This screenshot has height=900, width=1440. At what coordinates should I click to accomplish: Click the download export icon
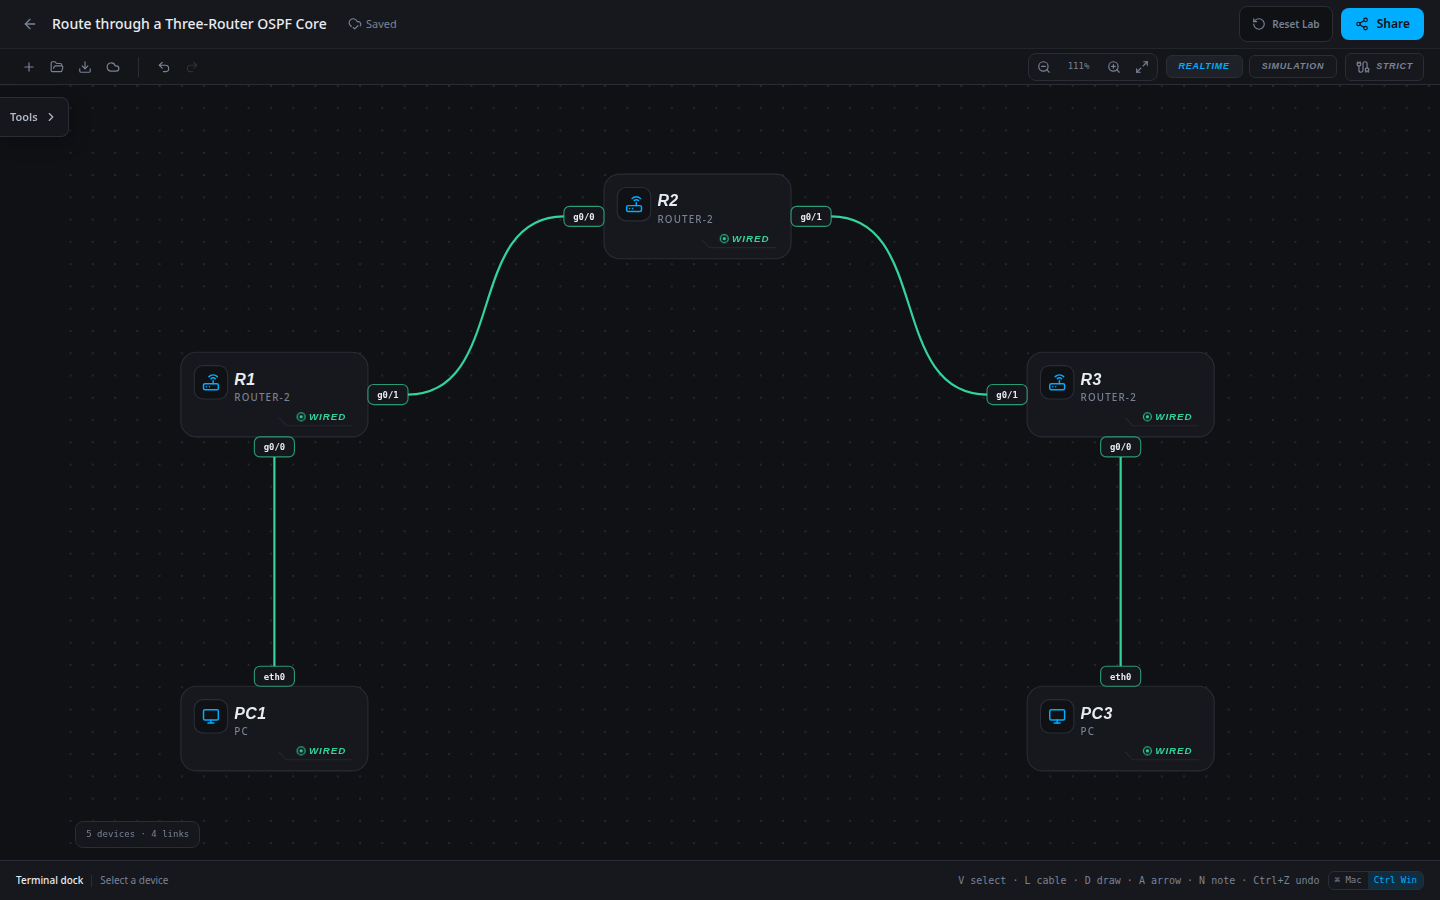coord(85,67)
